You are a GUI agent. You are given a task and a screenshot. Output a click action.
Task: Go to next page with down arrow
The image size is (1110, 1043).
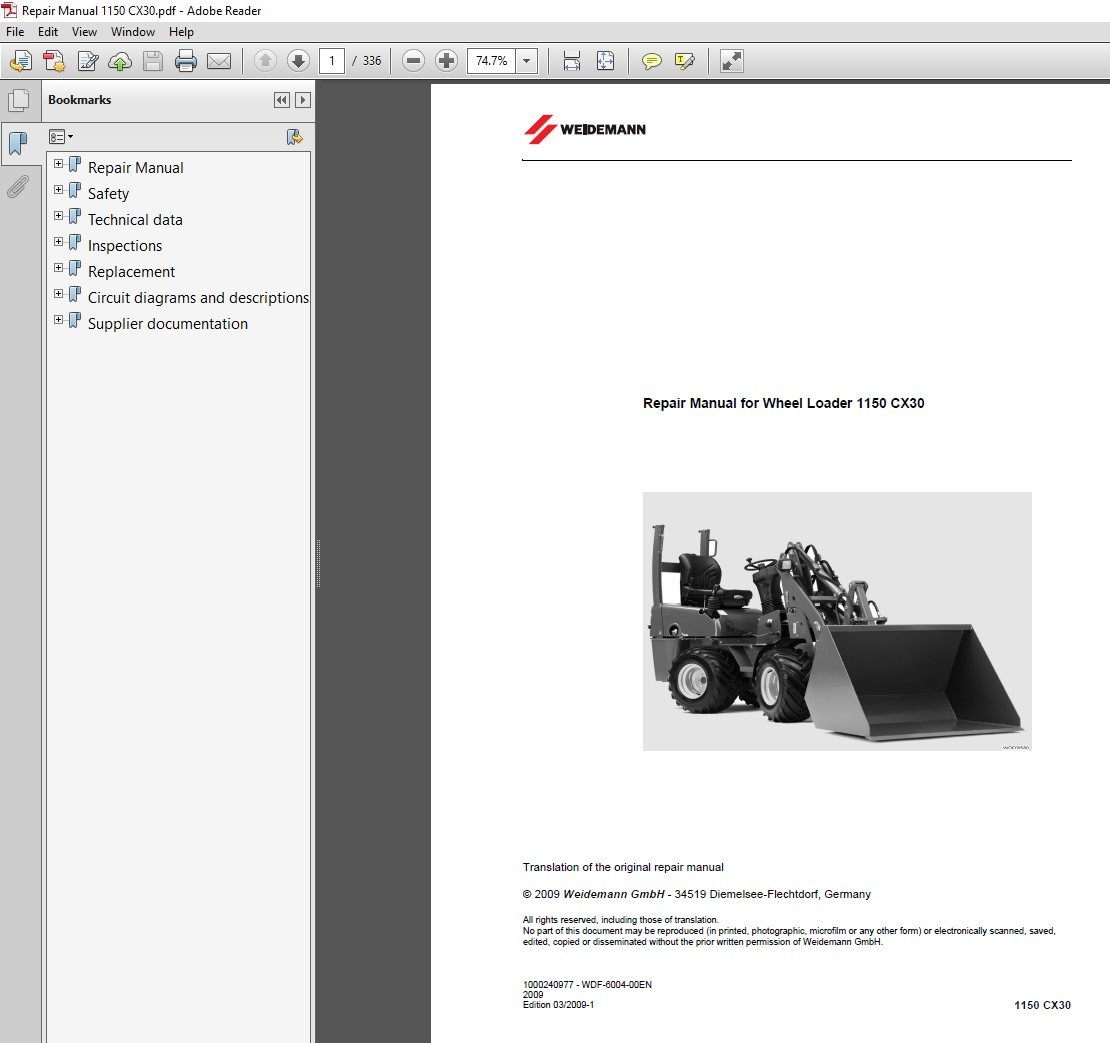click(x=298, y=62)
